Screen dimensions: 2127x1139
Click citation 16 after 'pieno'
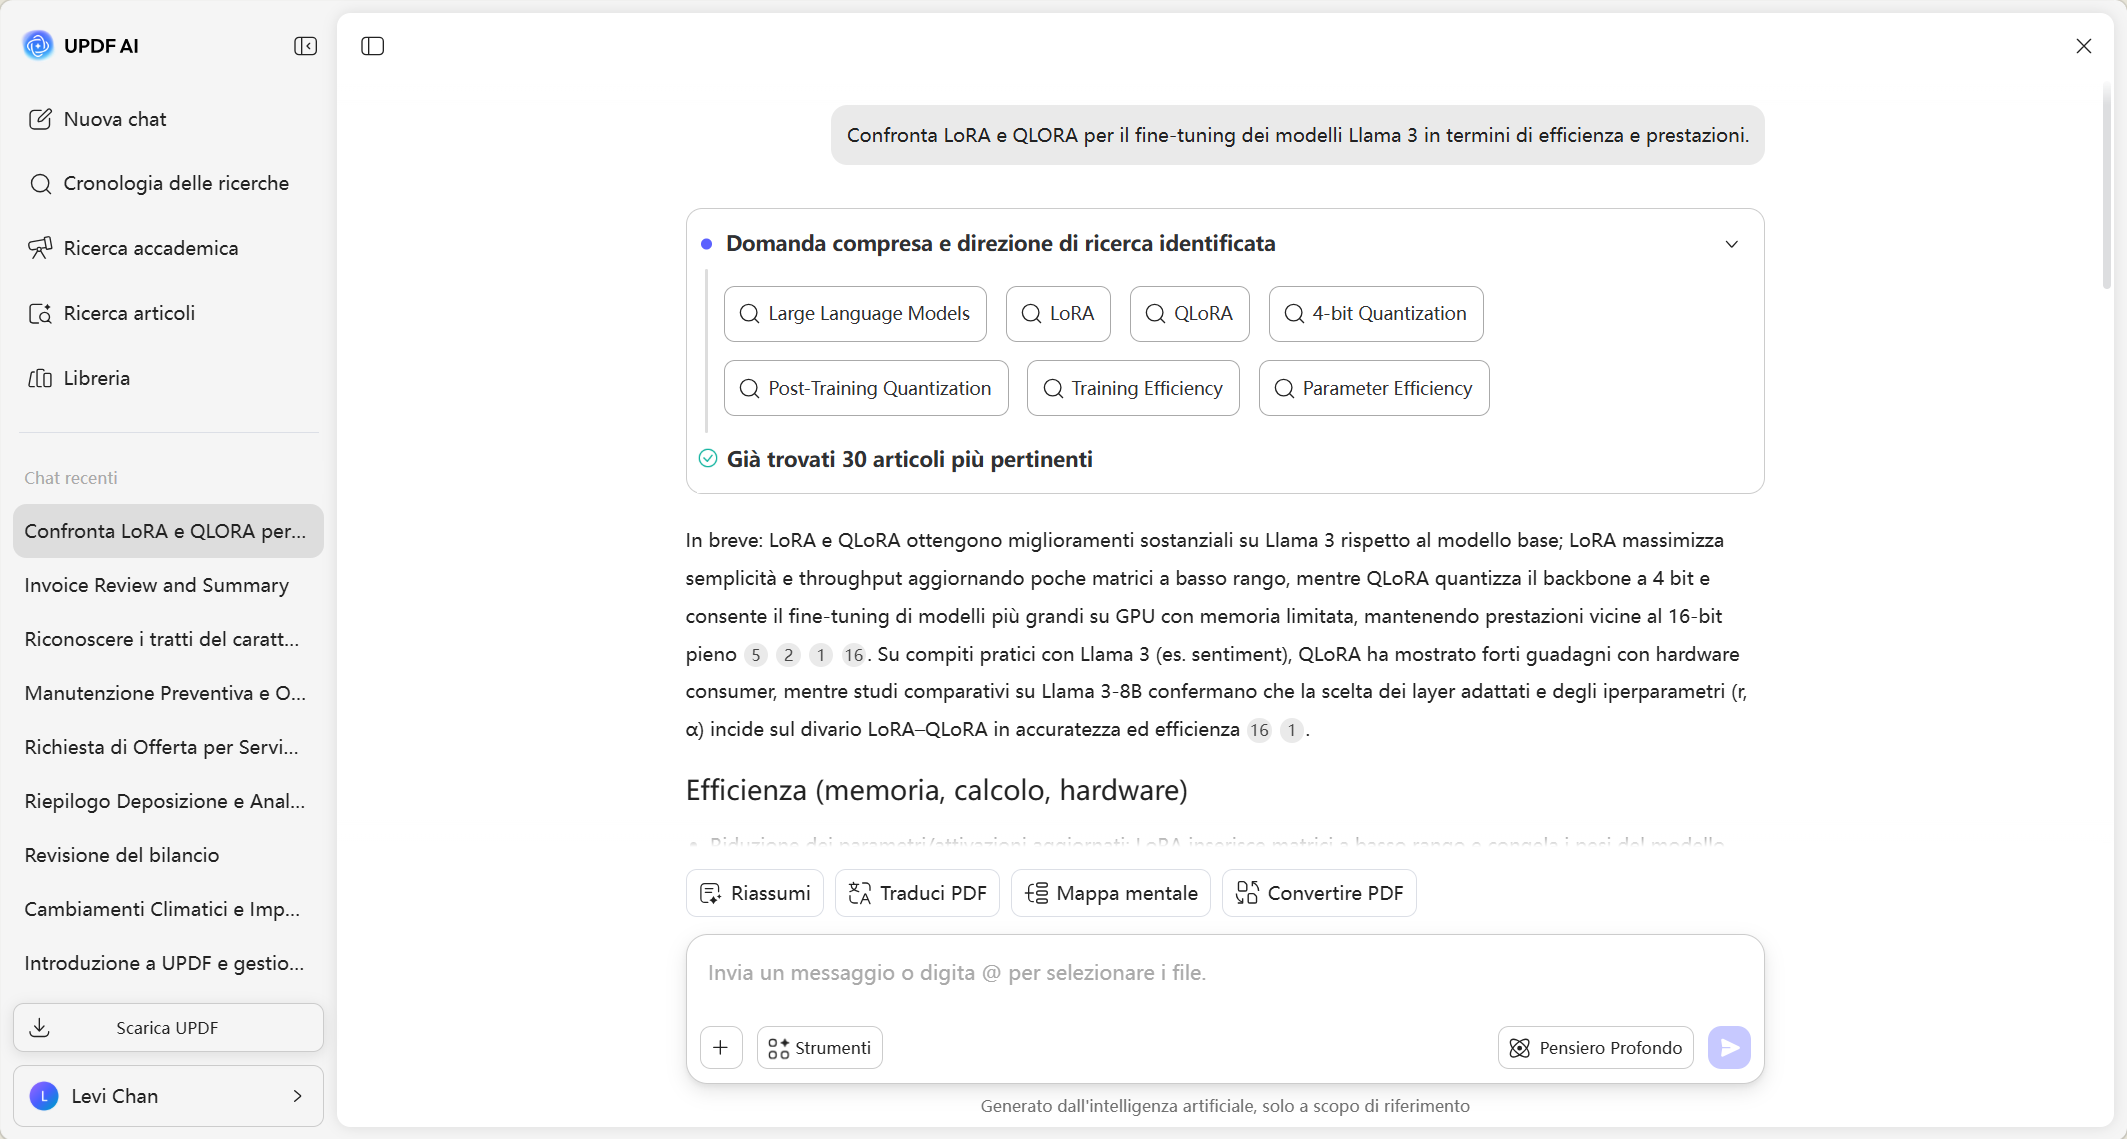coord(853,655)
